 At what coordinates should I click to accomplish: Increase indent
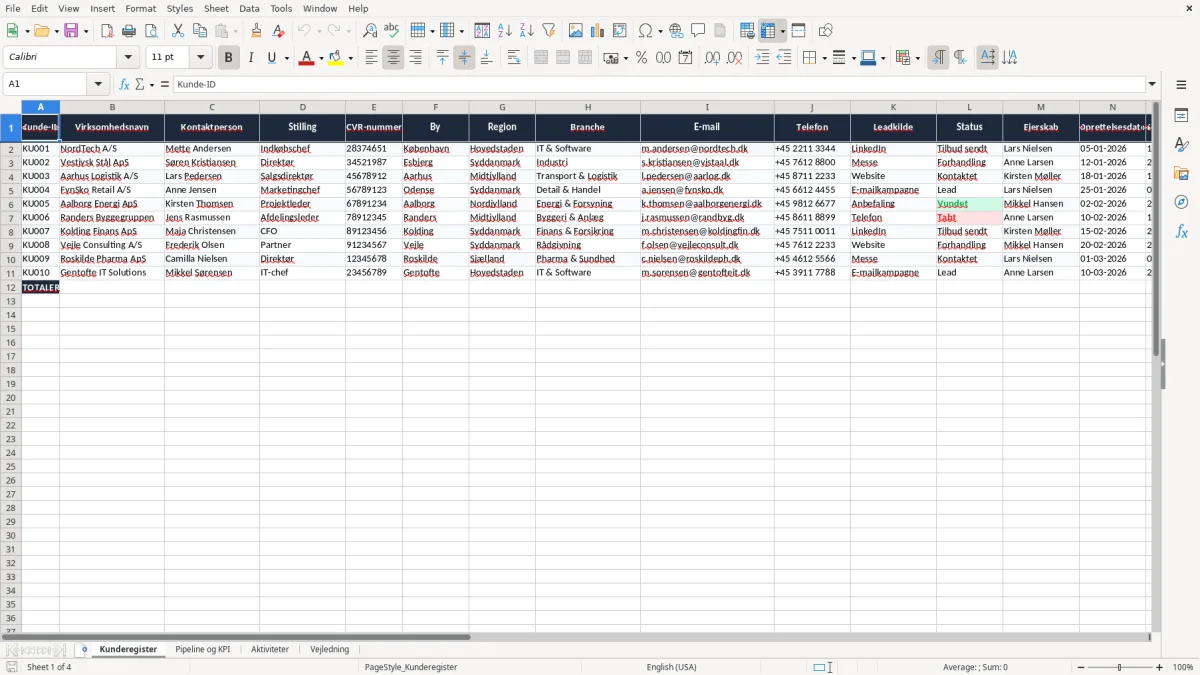point(762,58)
